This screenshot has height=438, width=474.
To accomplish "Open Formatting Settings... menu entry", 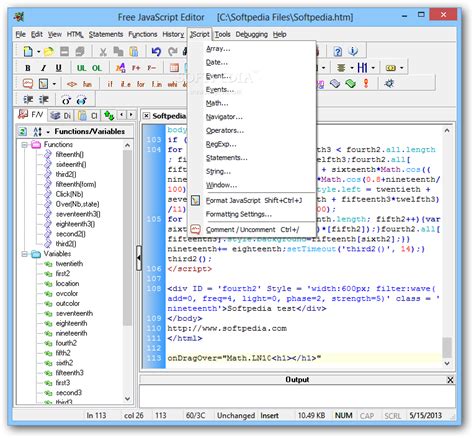I will [239, 214].
